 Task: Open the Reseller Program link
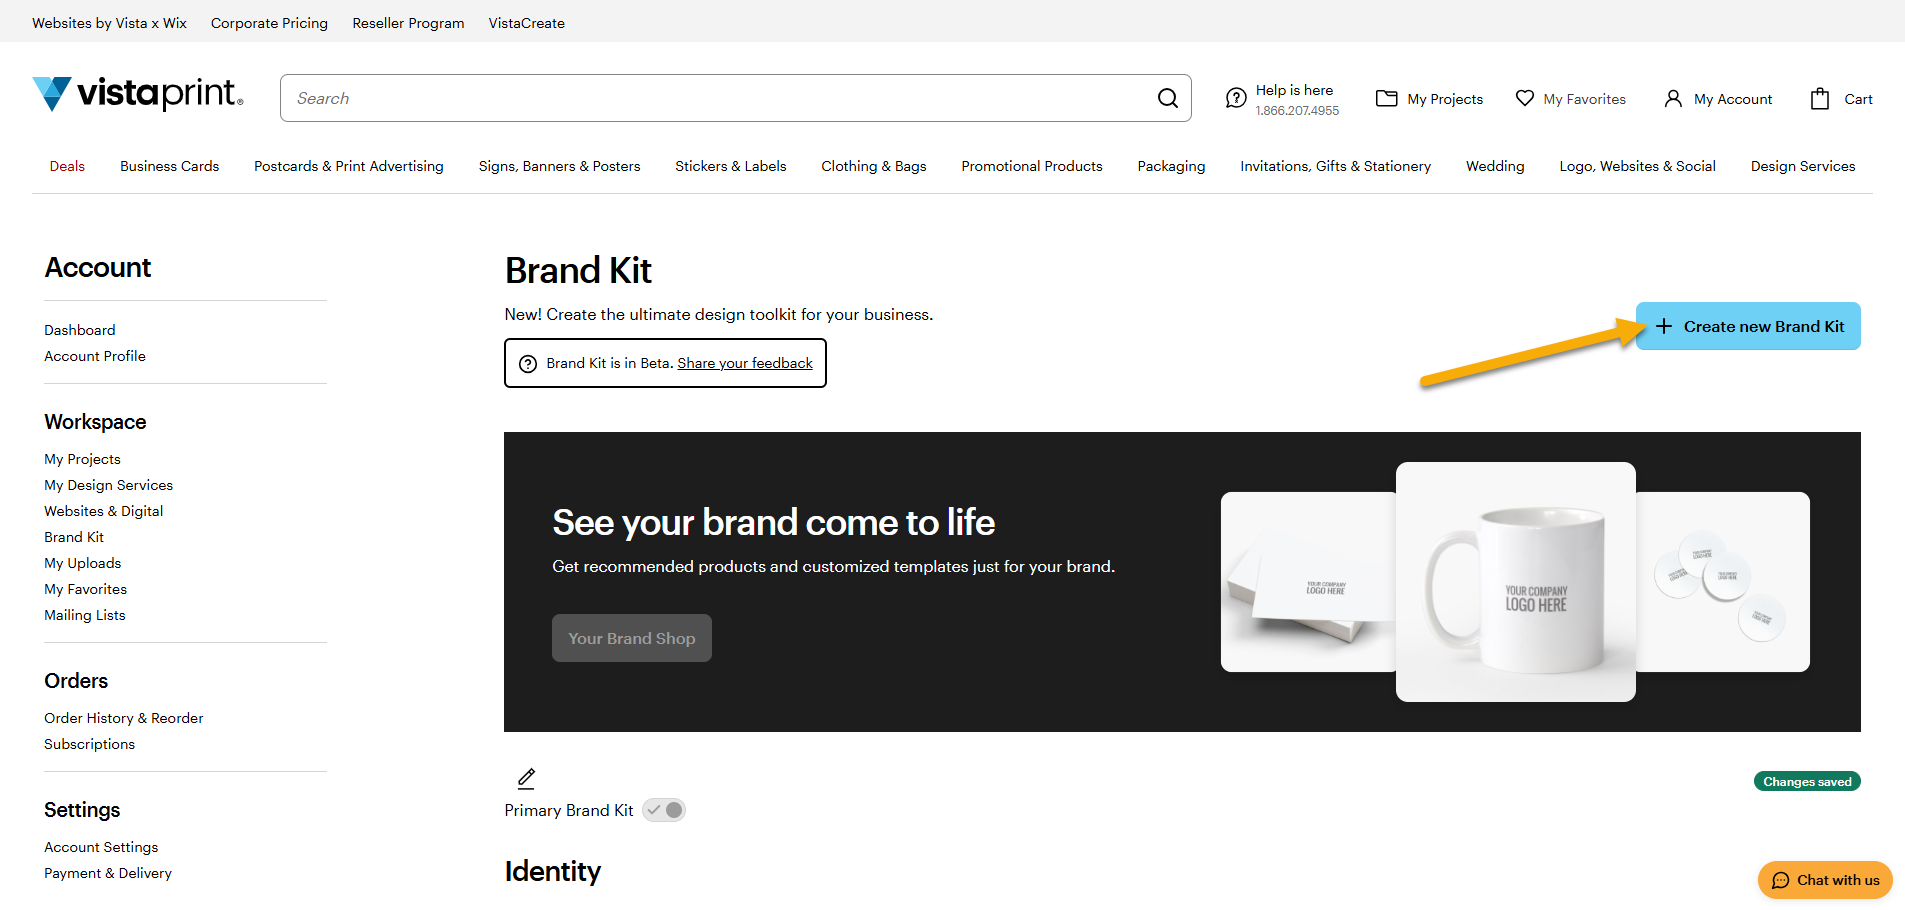408,23
